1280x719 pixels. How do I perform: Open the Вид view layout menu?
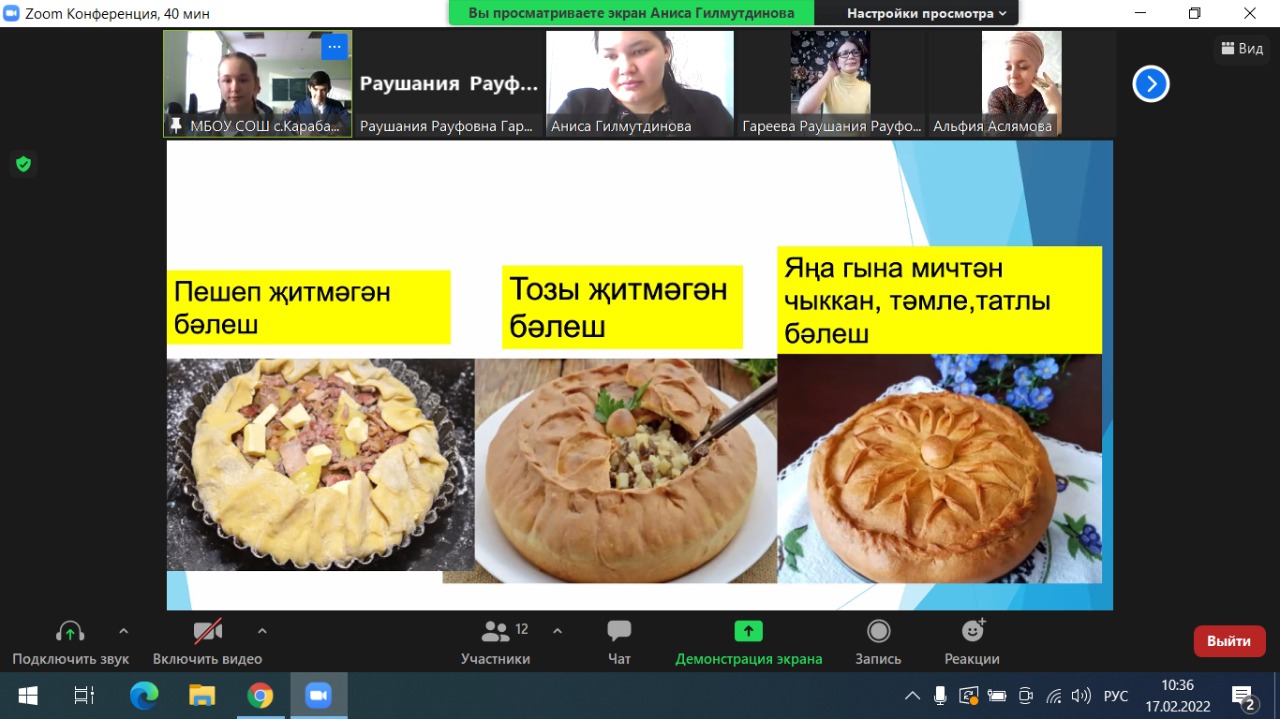point(1242,48)
